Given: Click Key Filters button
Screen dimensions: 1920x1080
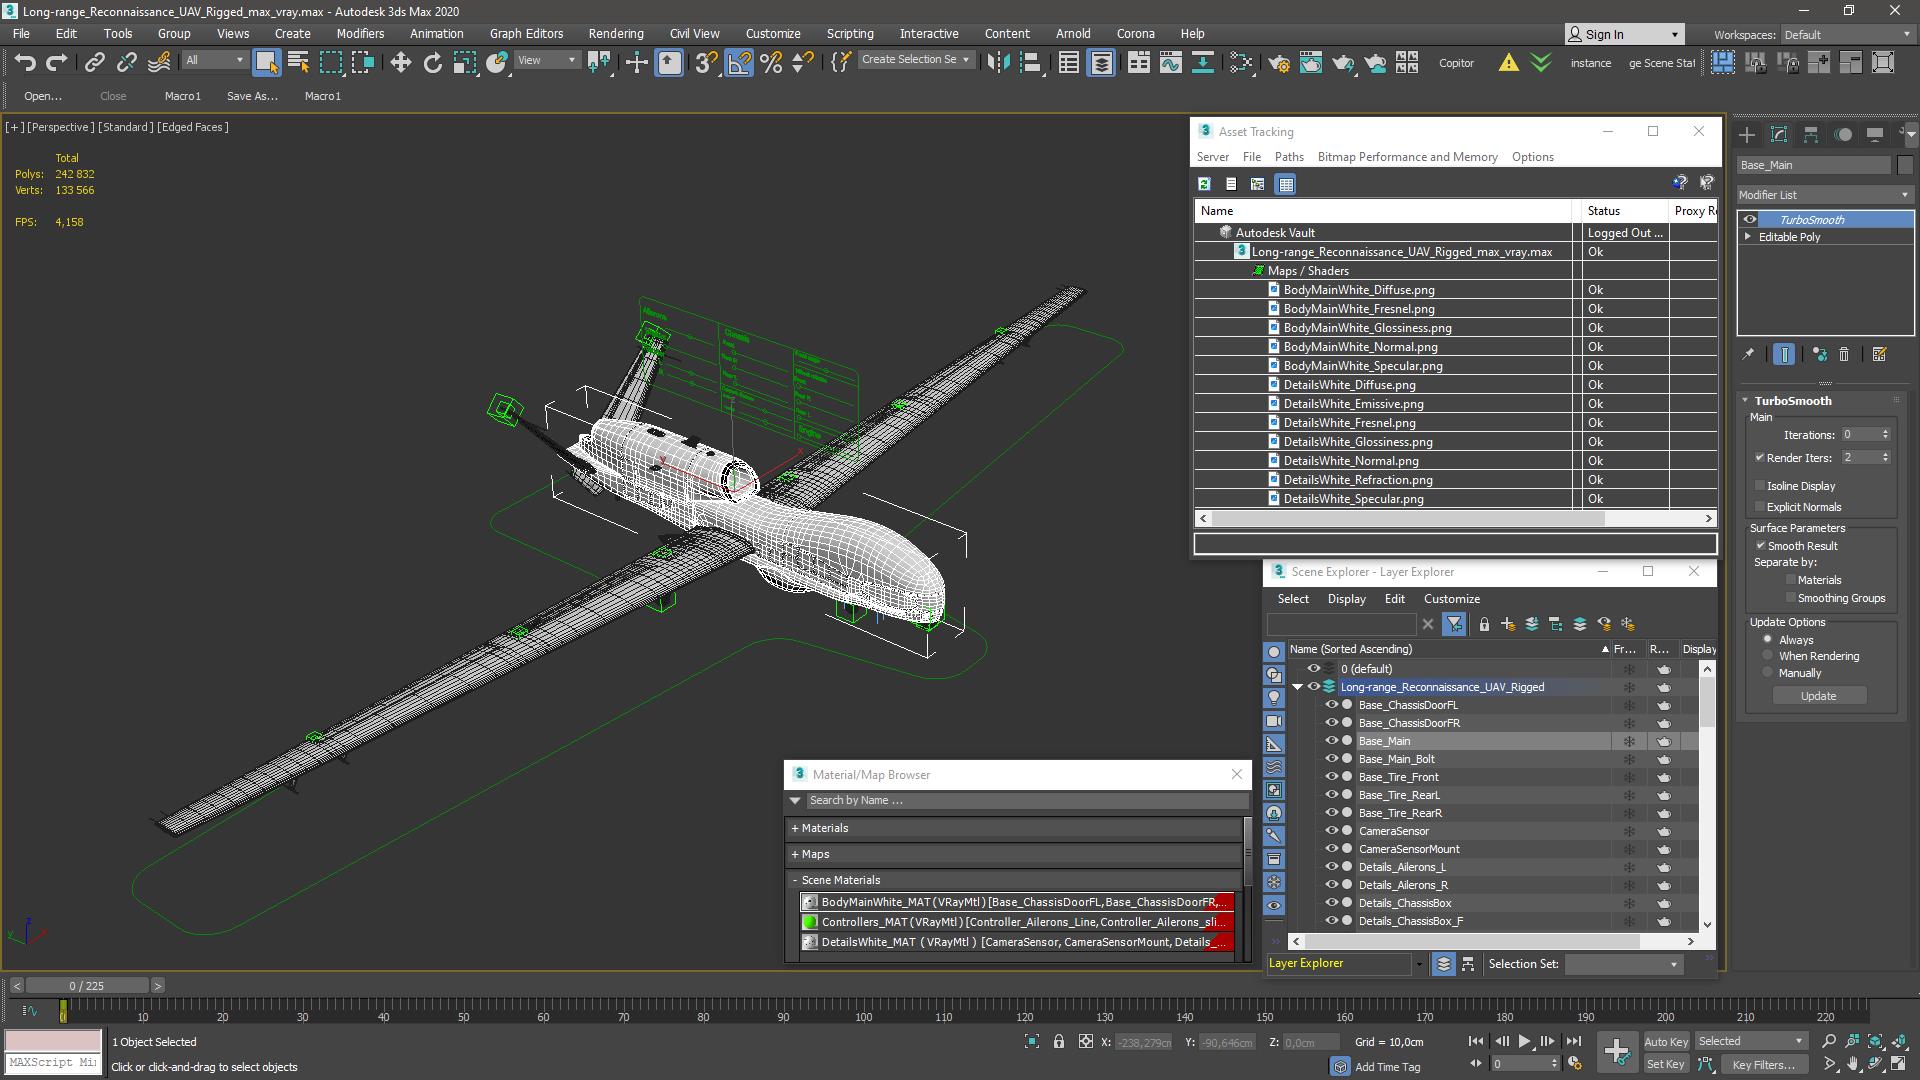Looking at the screenshot, I should pyautogui.click(x=1764, y=1065).
